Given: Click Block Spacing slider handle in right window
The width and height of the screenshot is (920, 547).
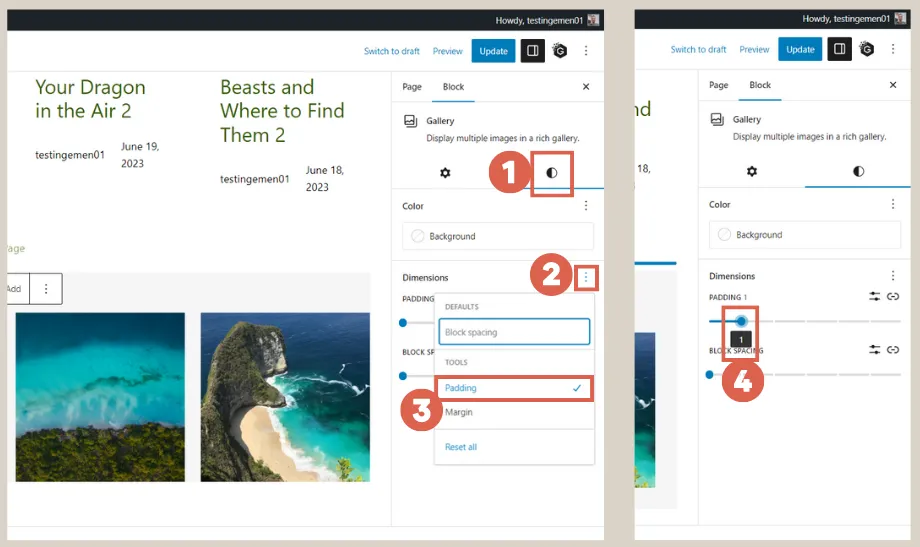Looking at the screenshot, I should [x=709, y=374].
